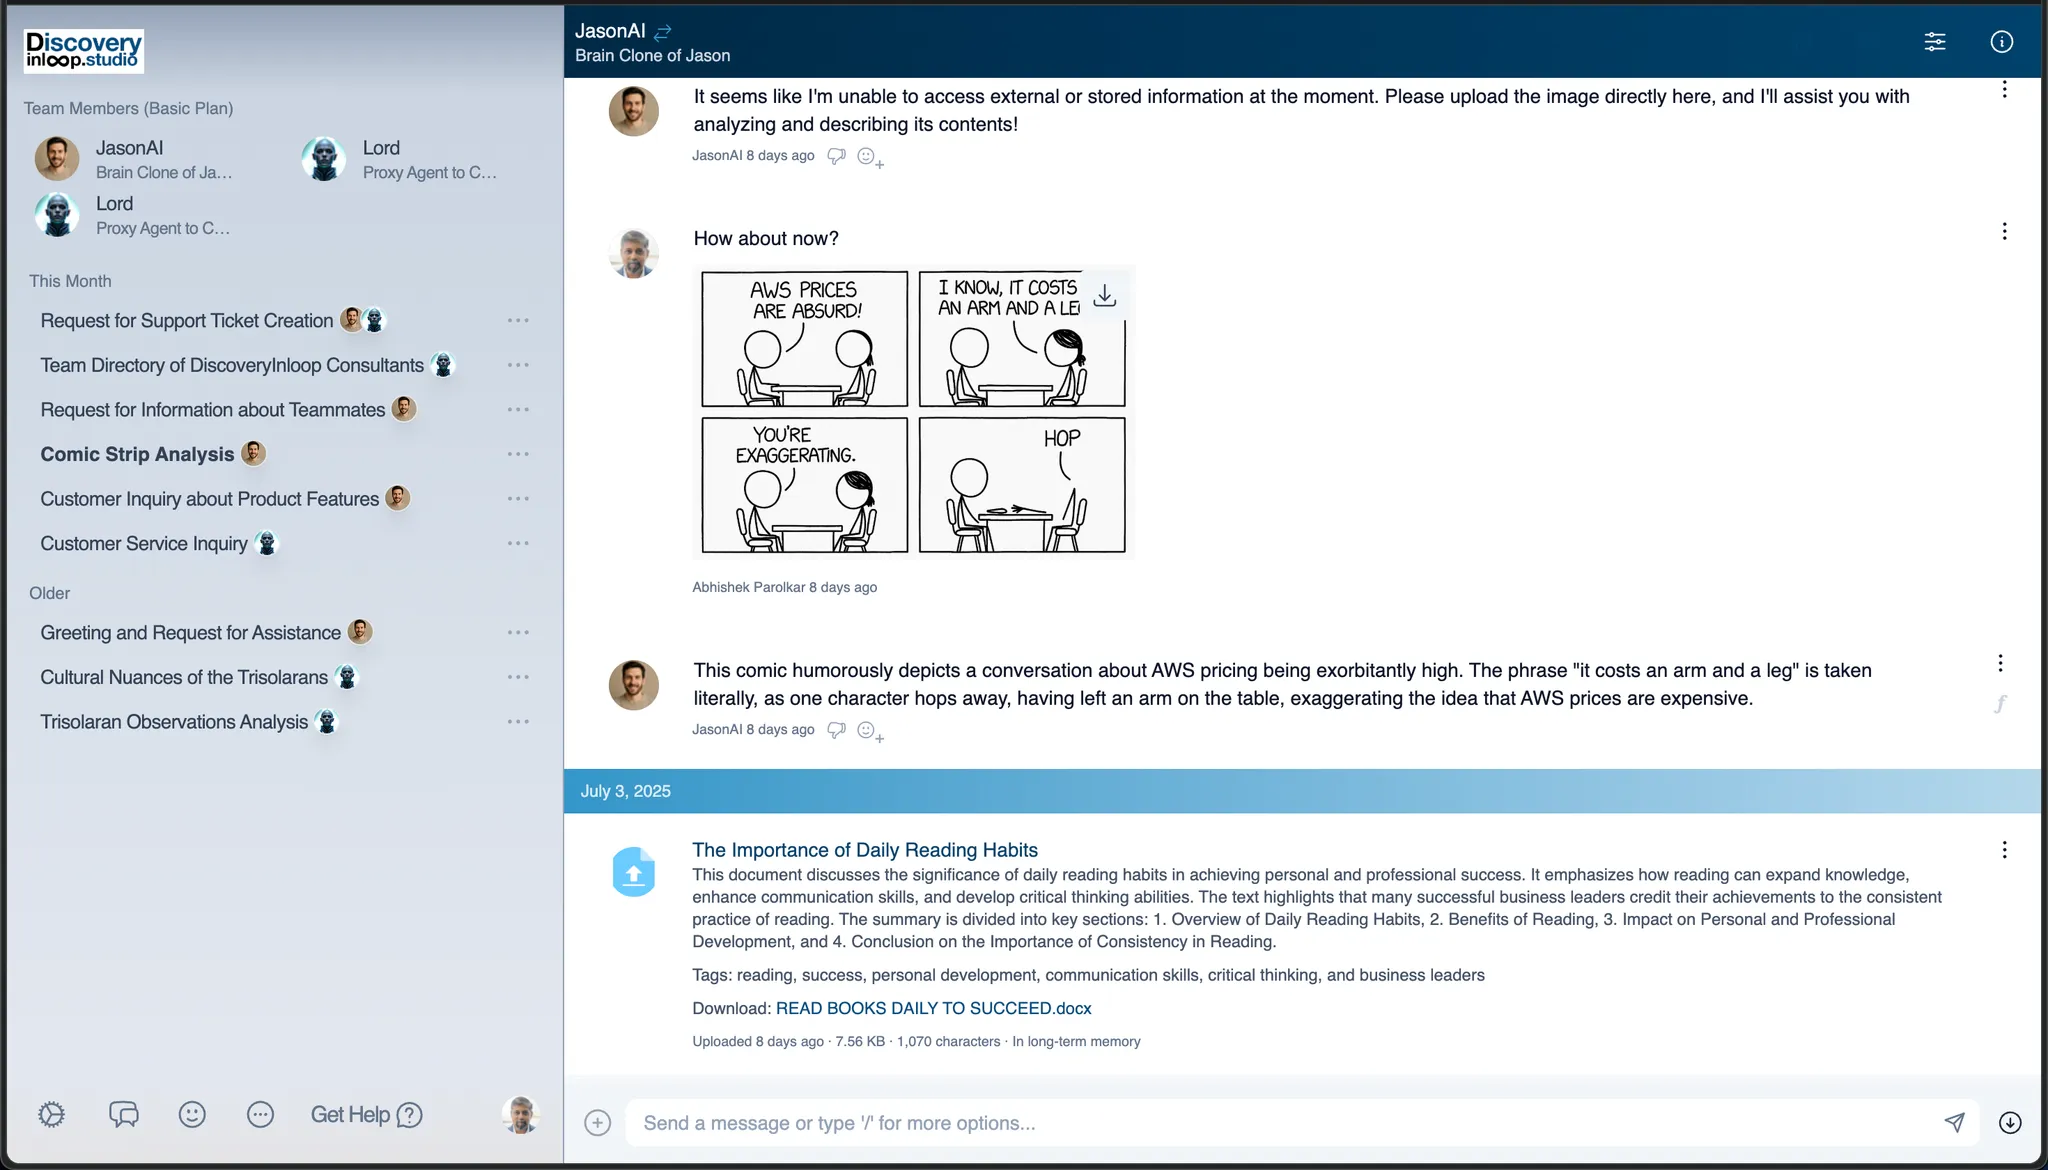Image resolution: width=2048 pixels, height=1170 pixels.
Task: Click the smiley face icon in sidebar footer
Action: [192, 1114]
